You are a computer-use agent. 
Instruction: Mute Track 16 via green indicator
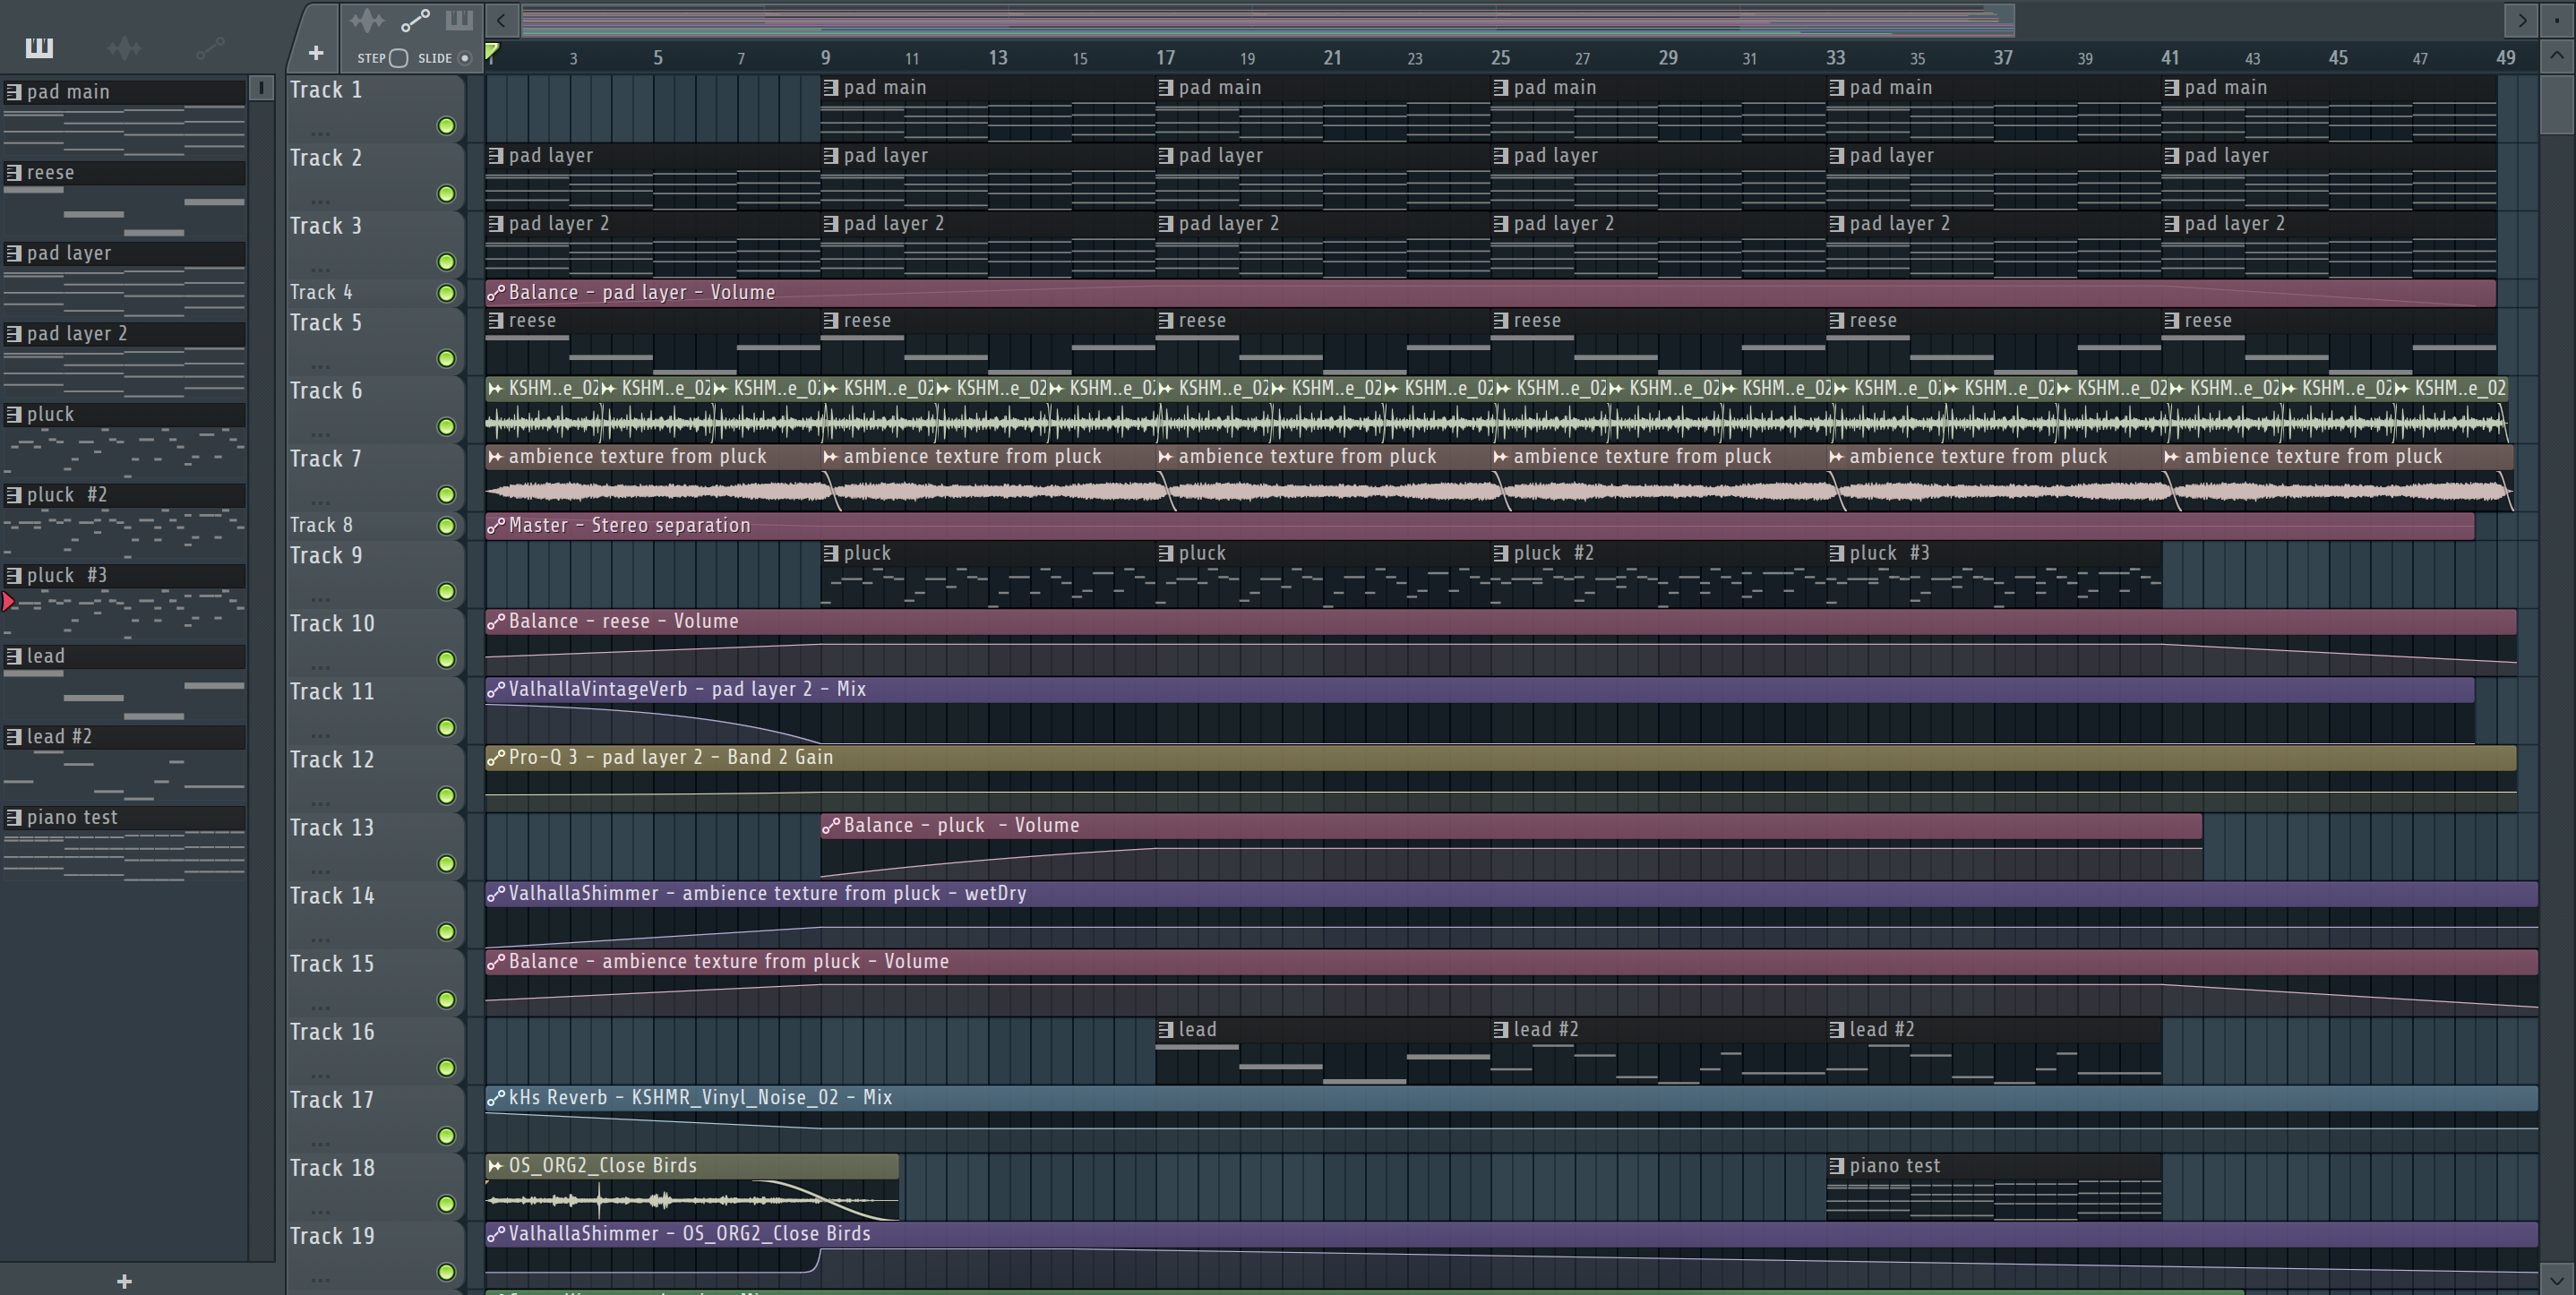(446, 1068)
